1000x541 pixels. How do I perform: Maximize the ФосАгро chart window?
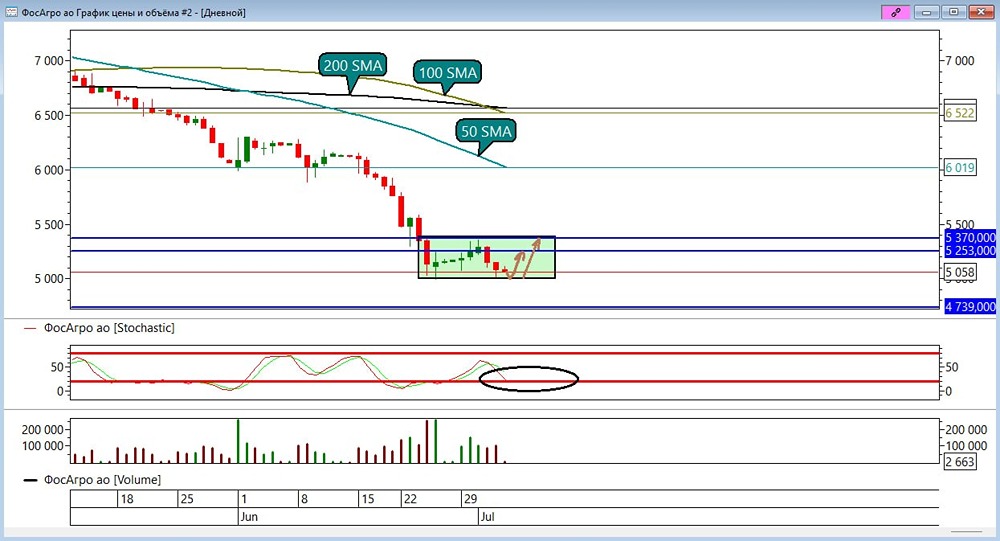click(x=954, y=12)
